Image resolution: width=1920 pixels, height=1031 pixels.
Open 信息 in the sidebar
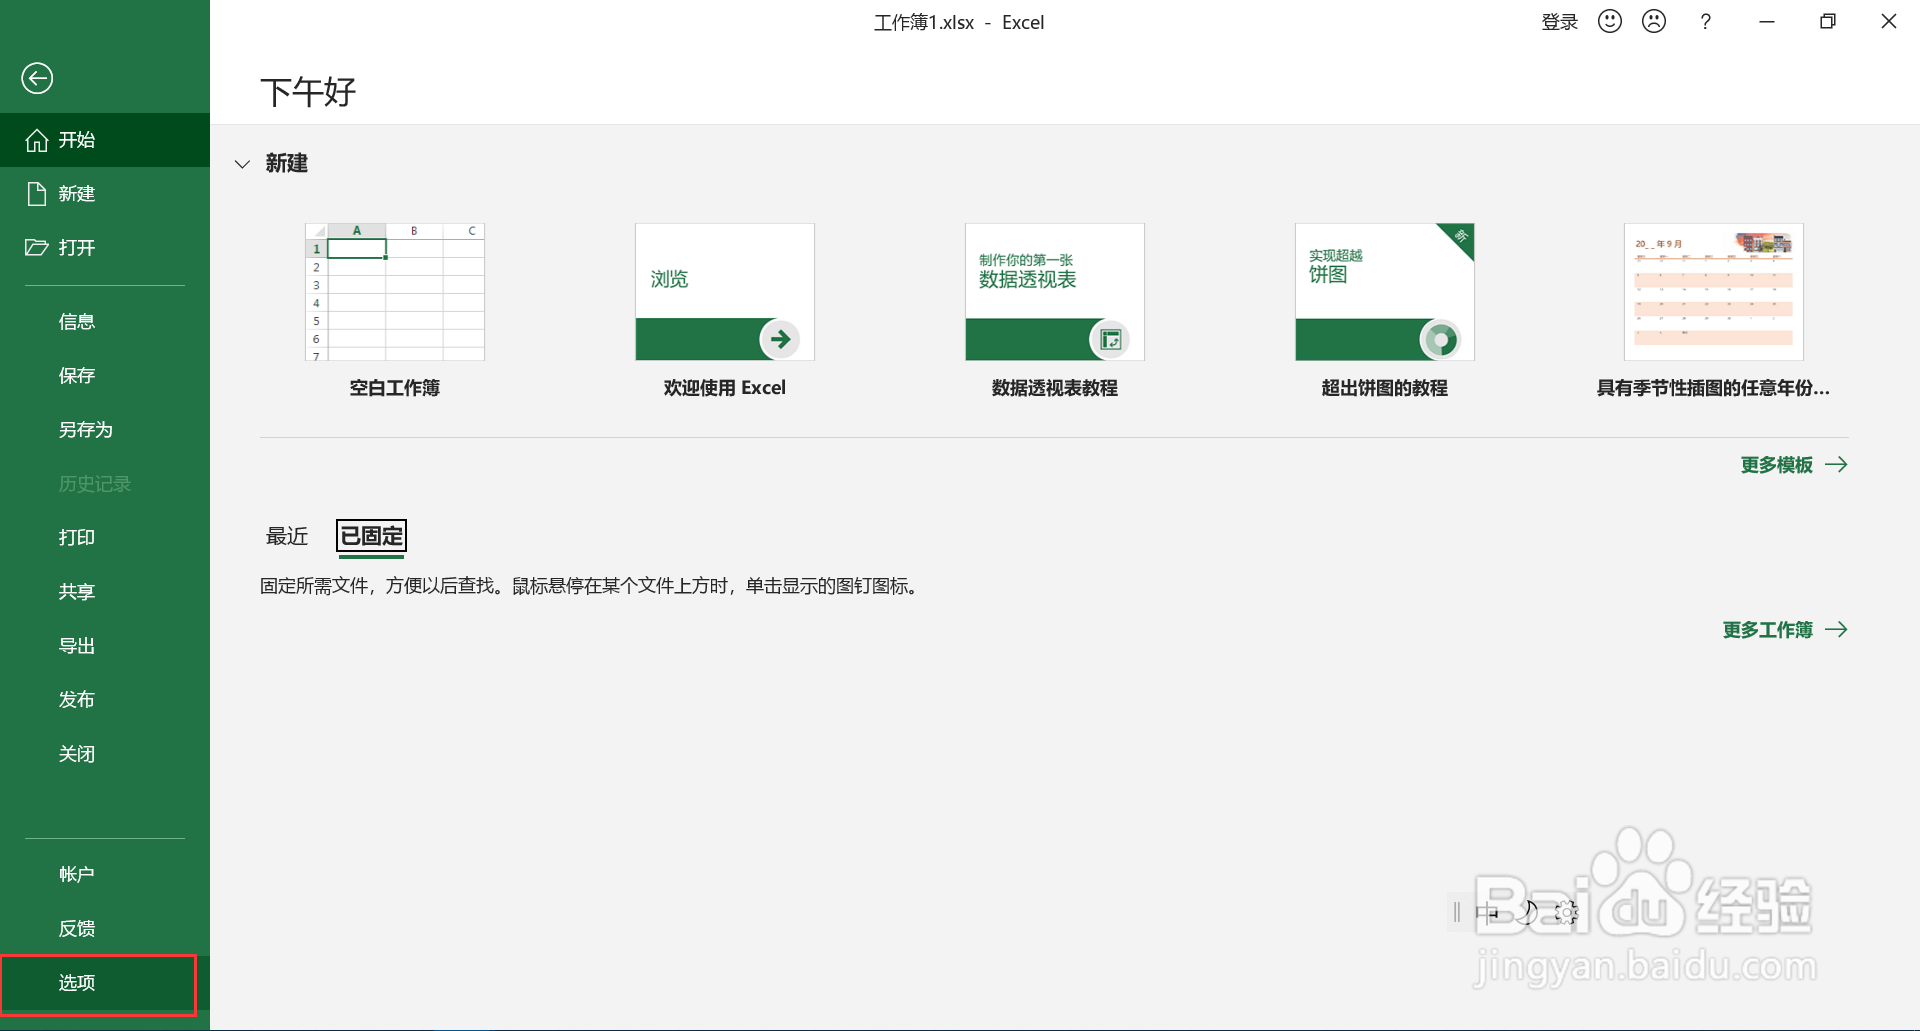(x=77, y=322)
